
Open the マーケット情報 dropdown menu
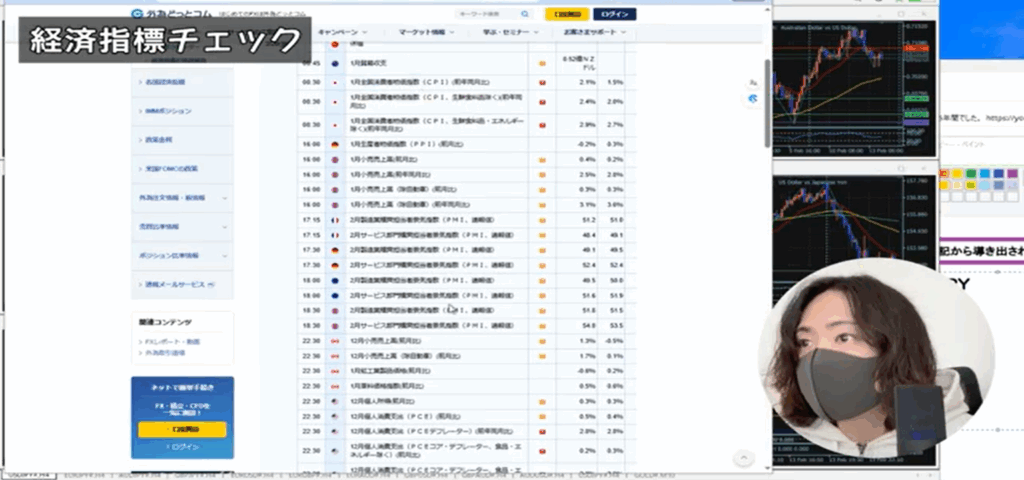pyautogui.click(x=425, y=32)
